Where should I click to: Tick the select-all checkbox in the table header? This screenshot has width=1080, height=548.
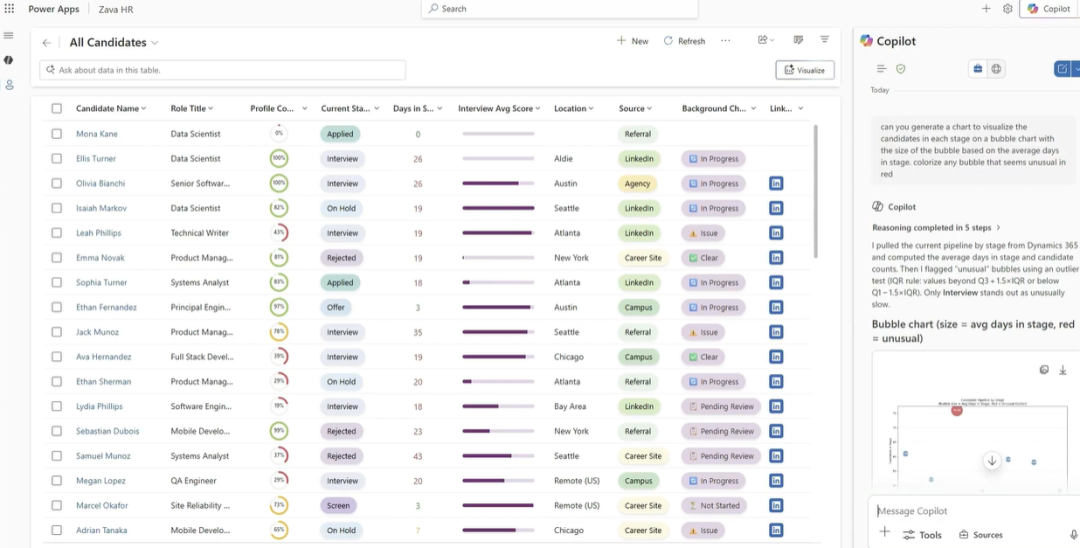click(x=56, y=108)
